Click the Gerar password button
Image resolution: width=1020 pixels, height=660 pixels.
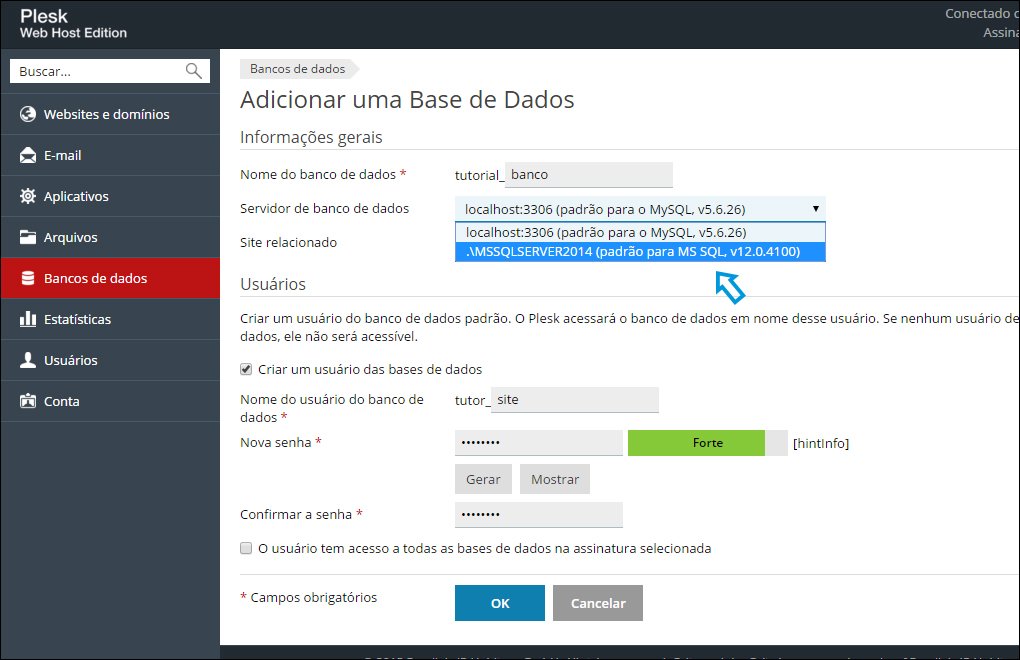click(x=483, y=479)
